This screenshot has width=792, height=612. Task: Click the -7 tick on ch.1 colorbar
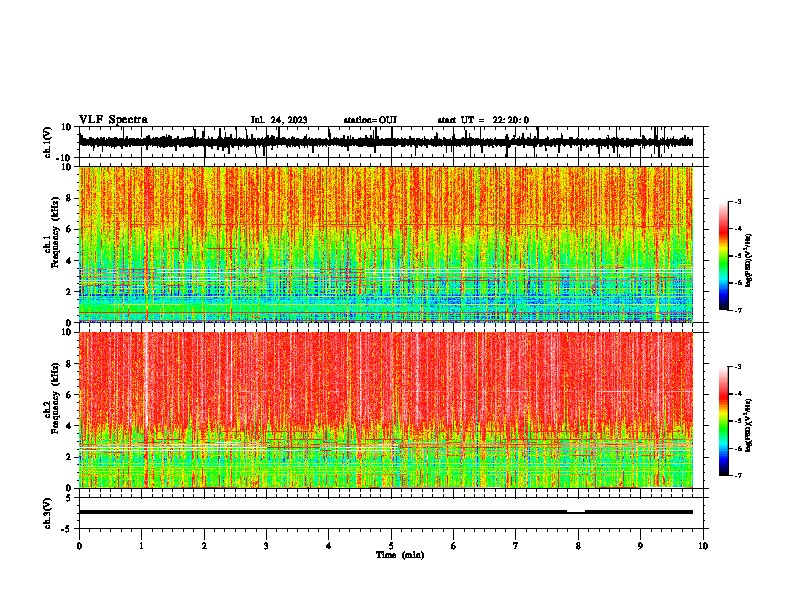coord(737,310)
